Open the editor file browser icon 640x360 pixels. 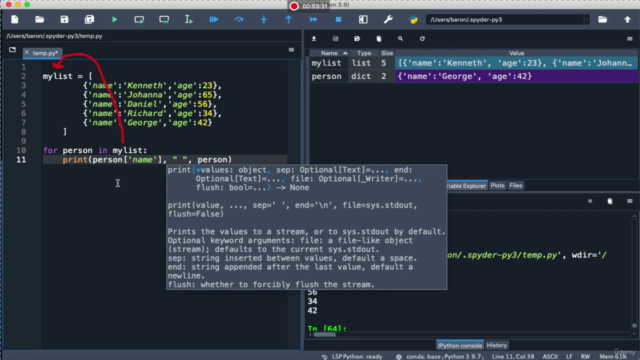[12, 50]
